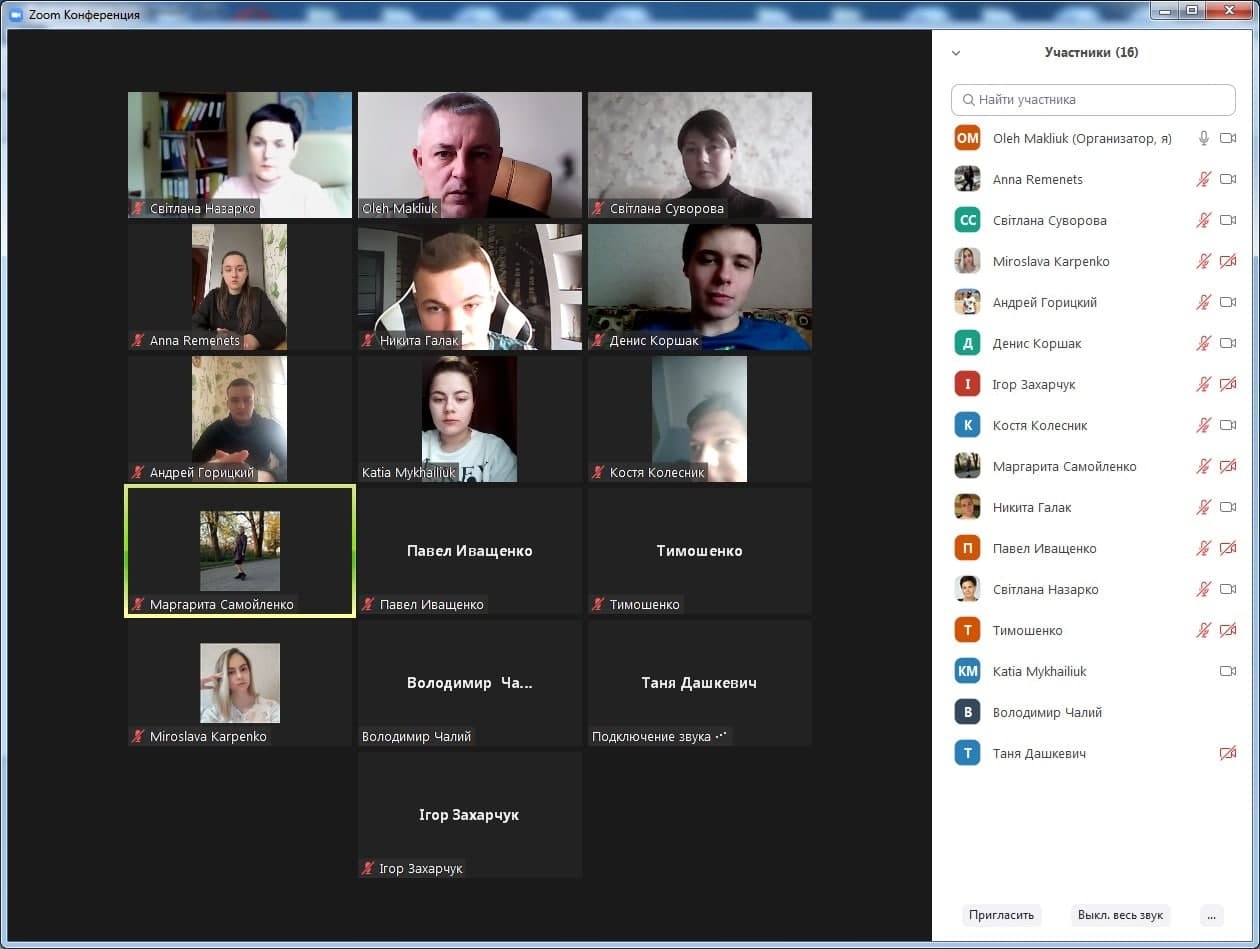Click Костя Колесник's video tile
This screenshot has height=949, width=1260.
coord(700,419)
